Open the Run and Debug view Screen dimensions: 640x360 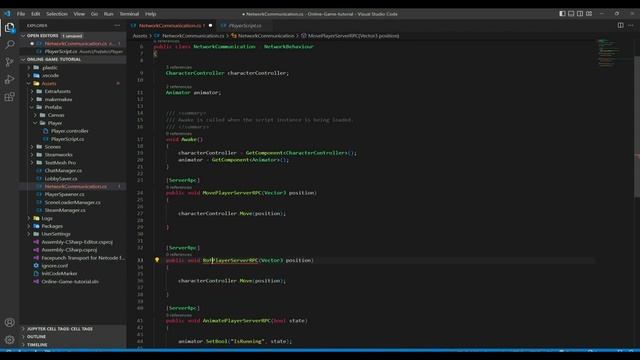tap(9, 80)
